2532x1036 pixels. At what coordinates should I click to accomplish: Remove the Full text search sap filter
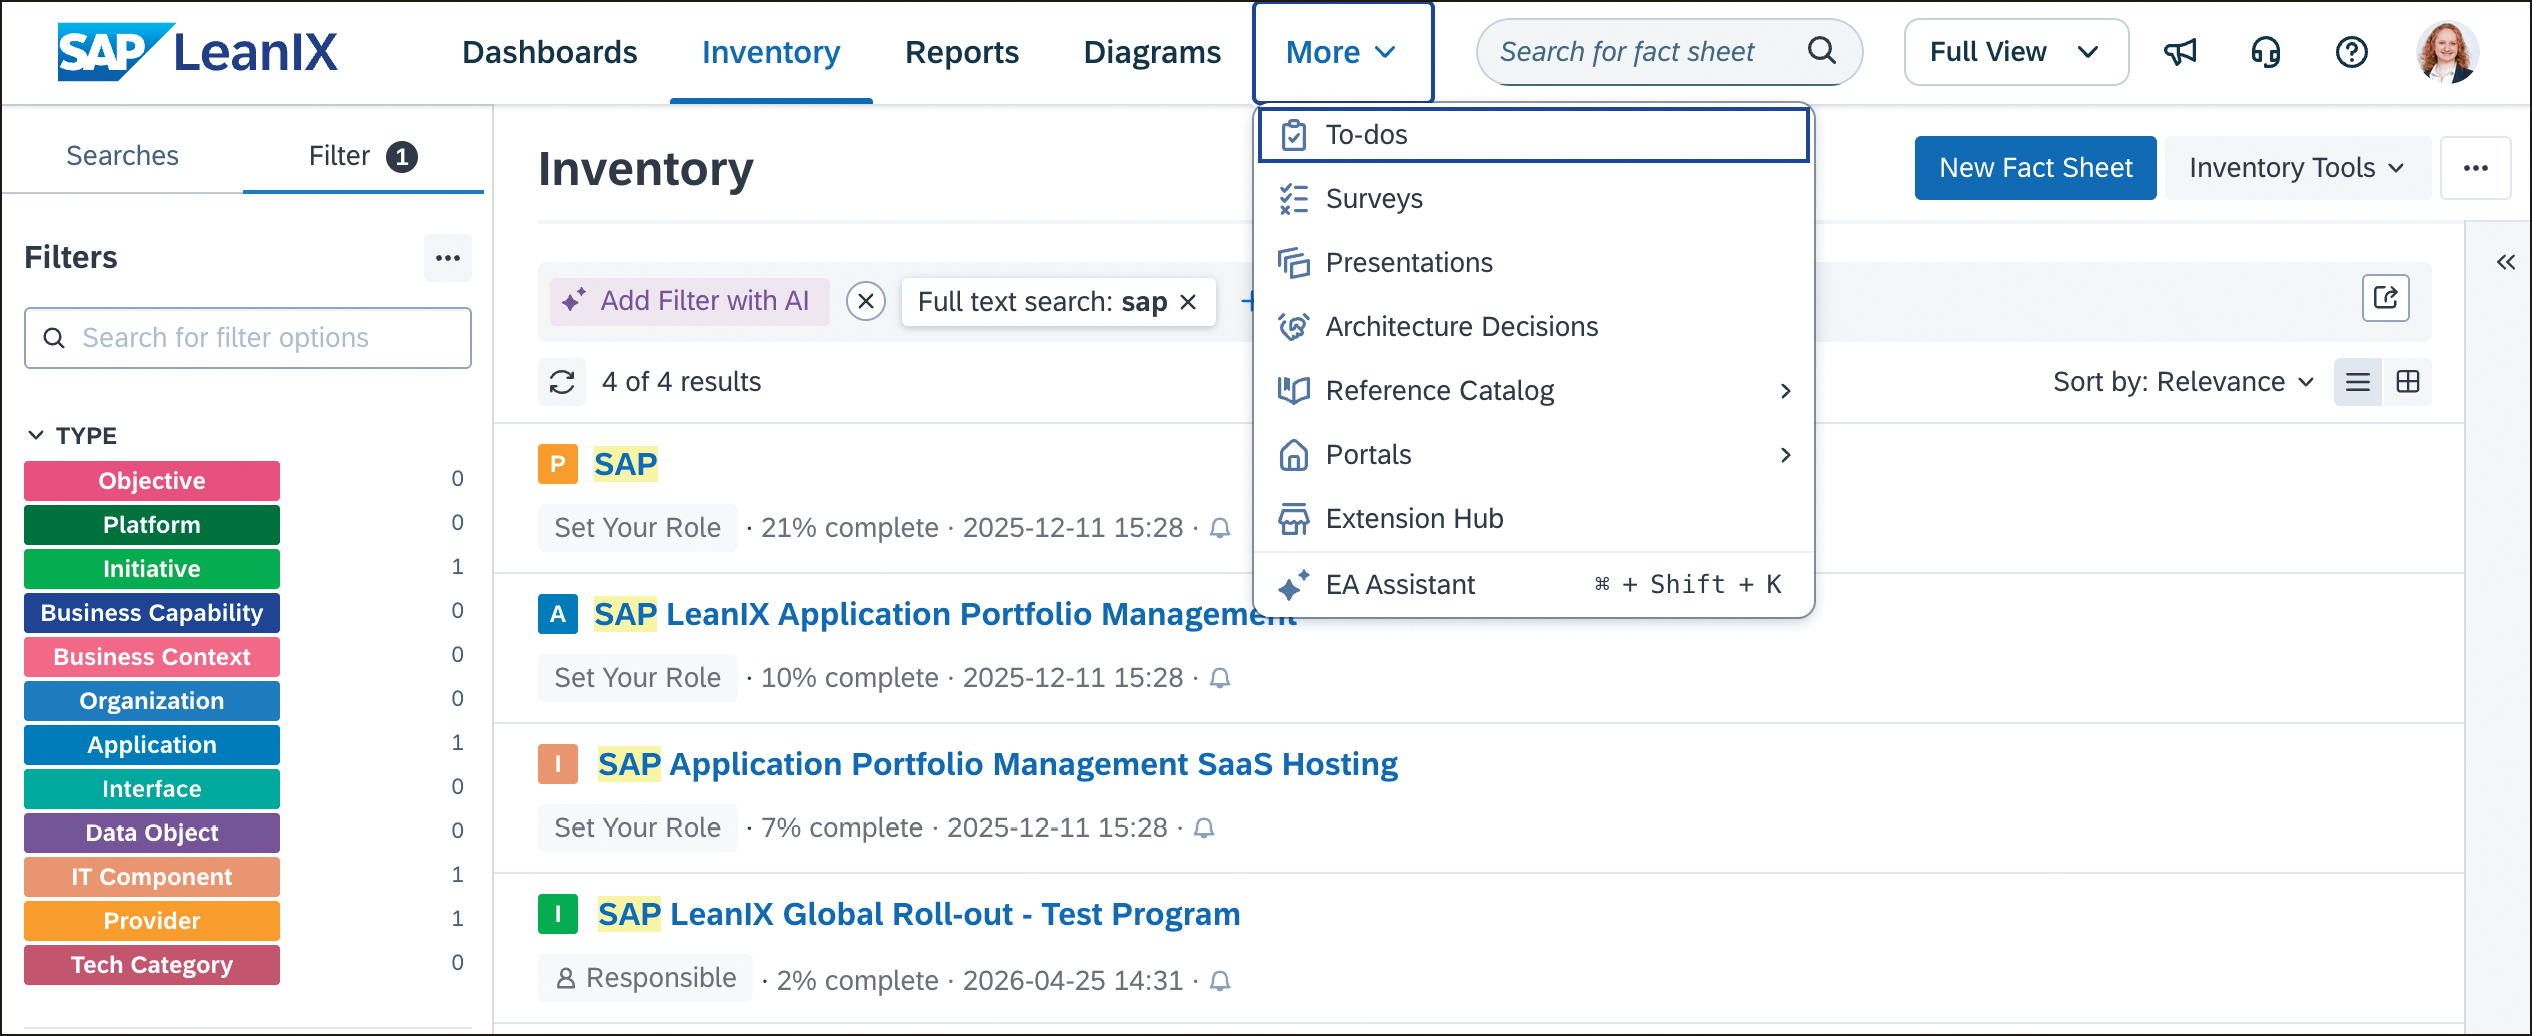tap(1188, 302)
